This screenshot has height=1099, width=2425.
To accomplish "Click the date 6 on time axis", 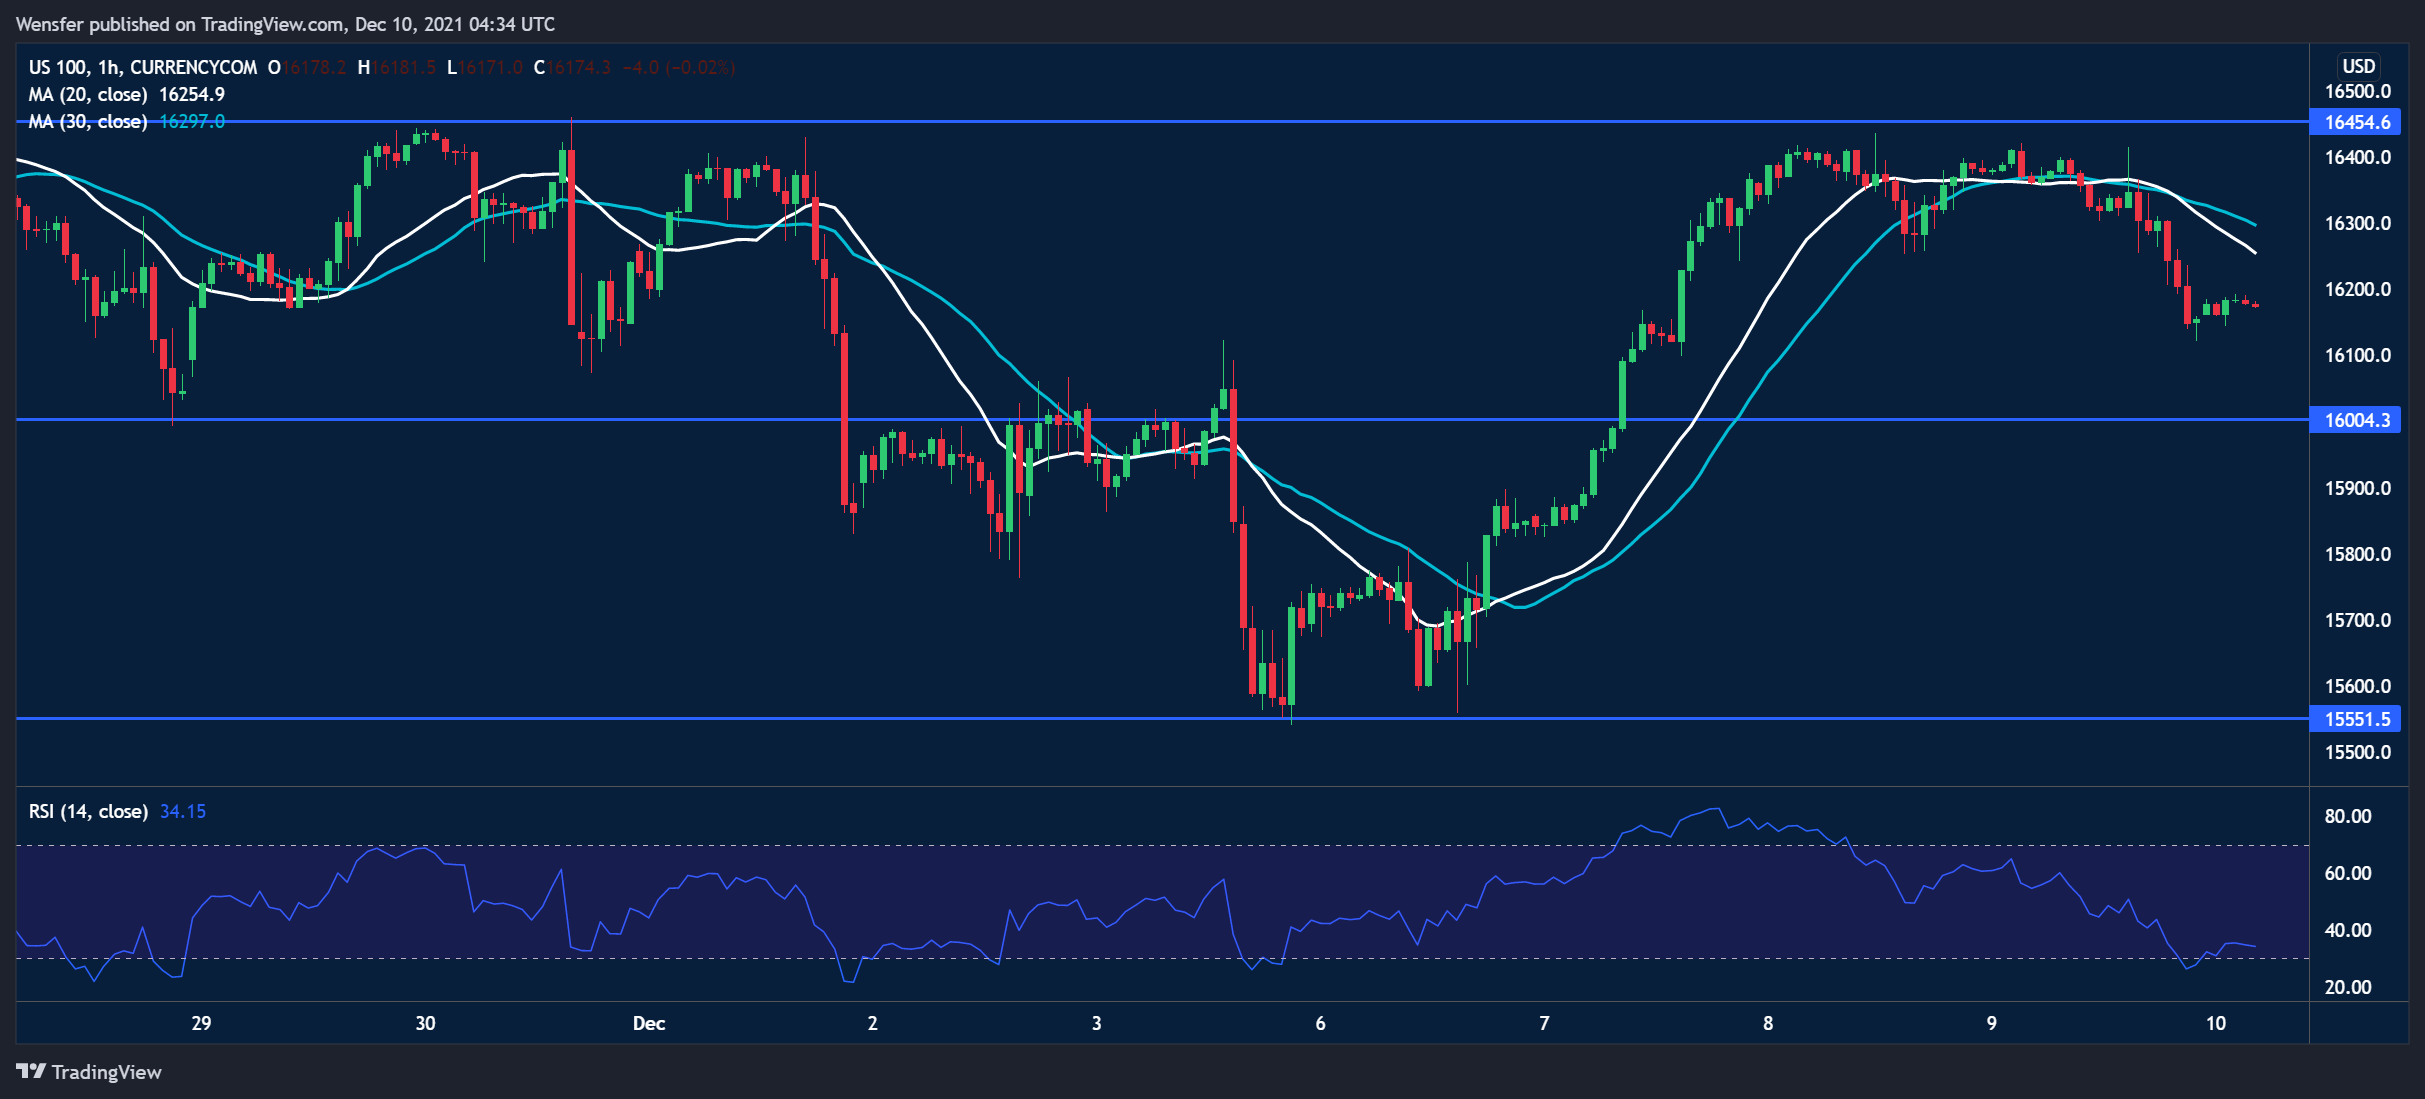I will coord(1320,1023).
